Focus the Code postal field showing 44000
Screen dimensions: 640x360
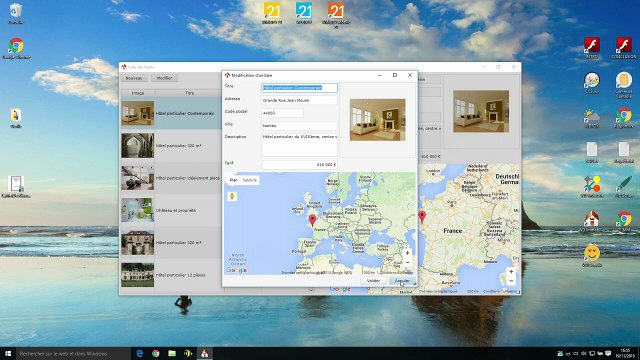282,113
